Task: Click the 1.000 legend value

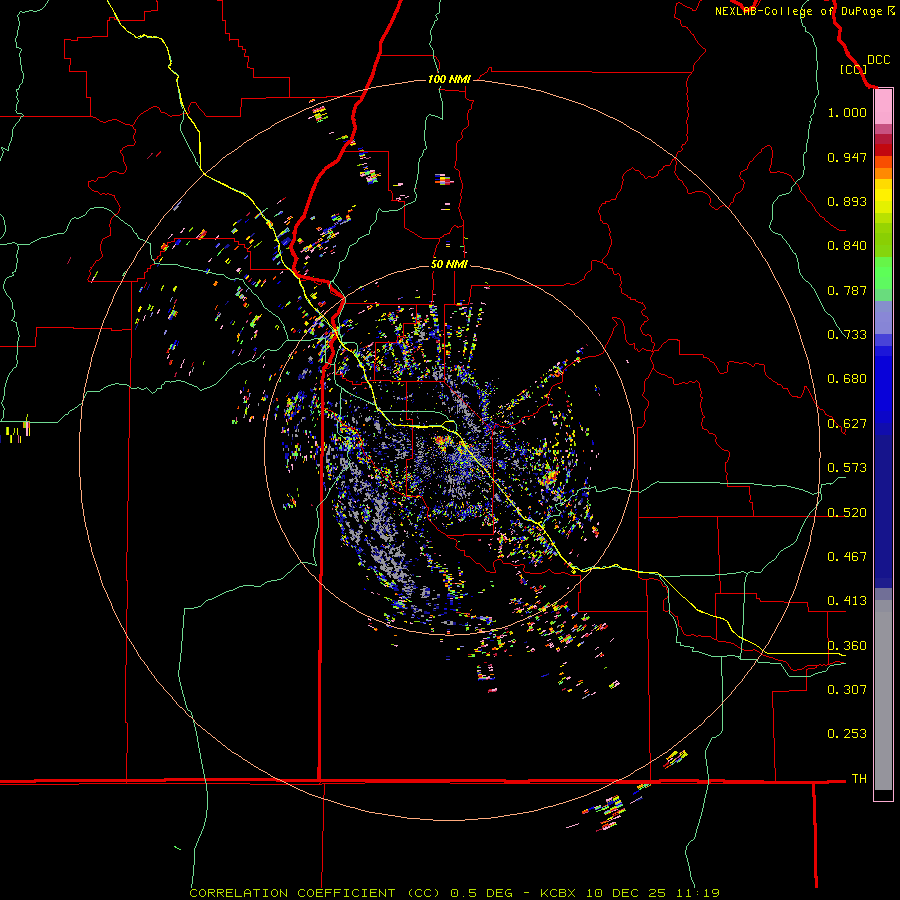Action: [x=847, y=112]
